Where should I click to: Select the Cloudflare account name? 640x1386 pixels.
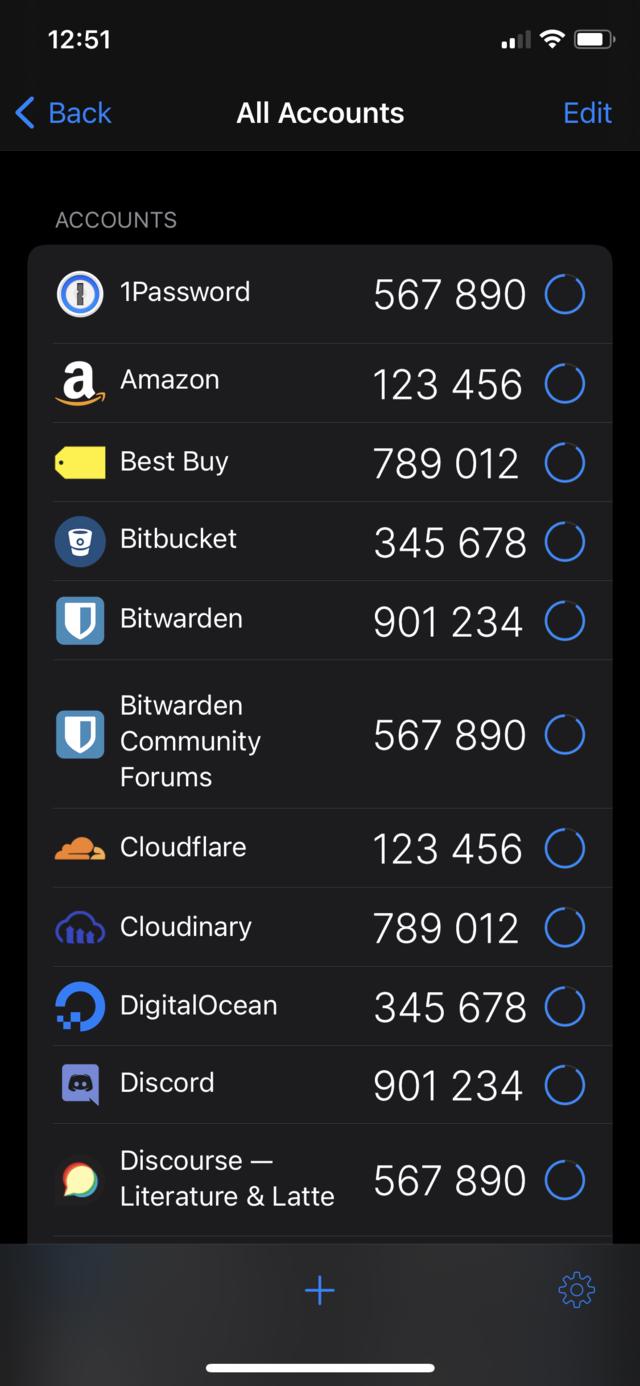pyautogui.click(x=183, y=847)
